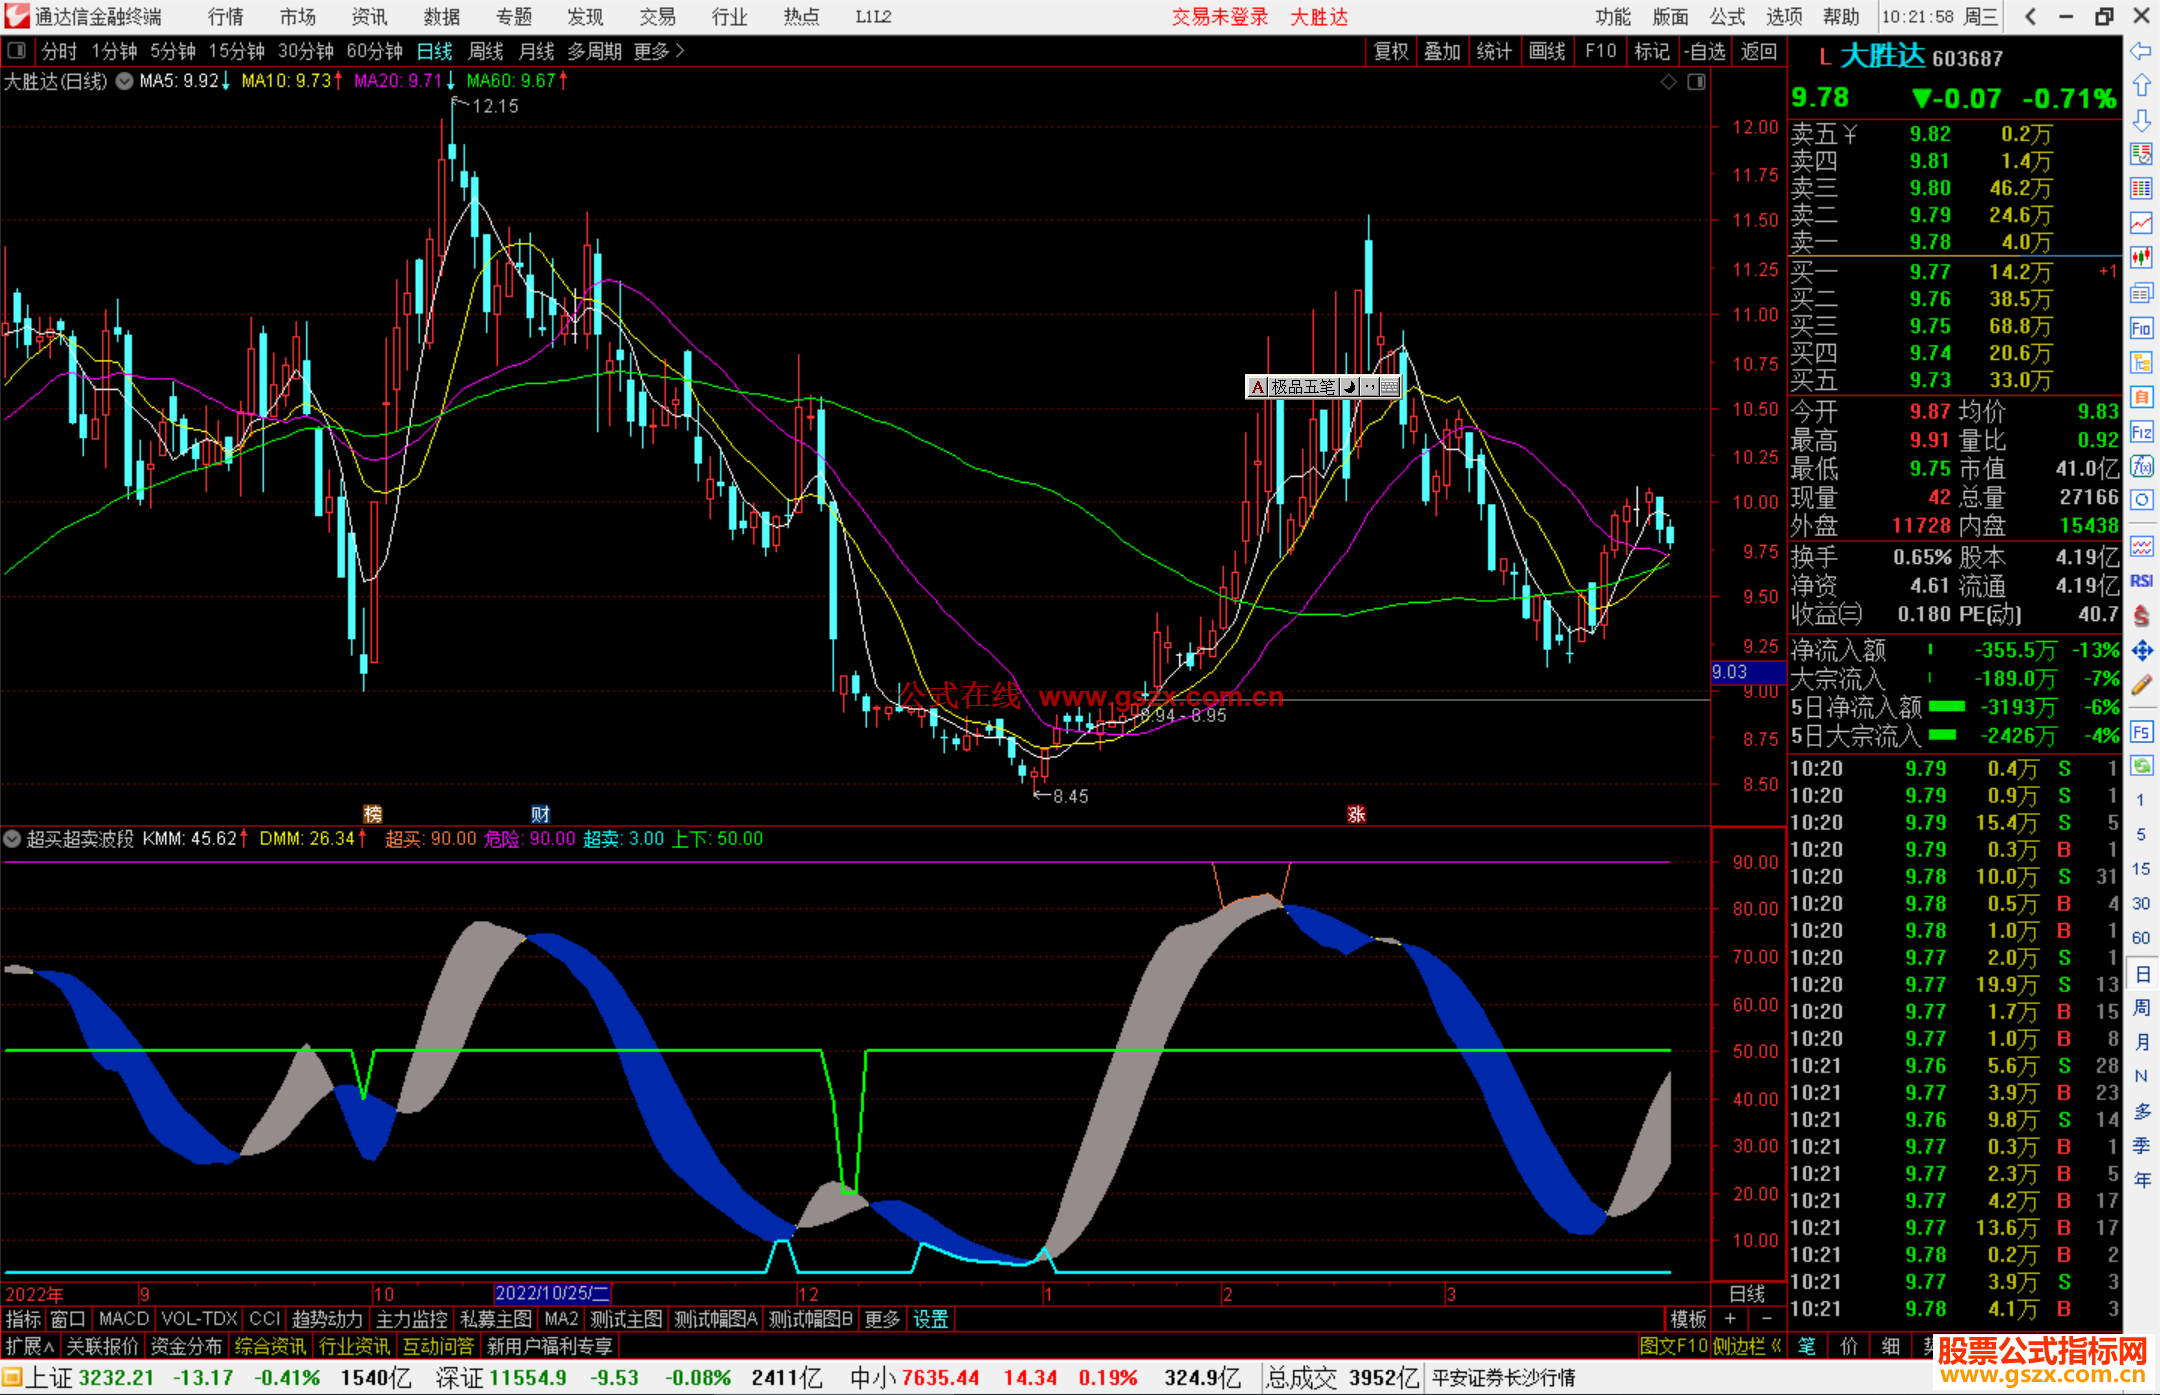Click the diamond icon at chart top-right
2160x1395 pixels.
point(1668,82)
